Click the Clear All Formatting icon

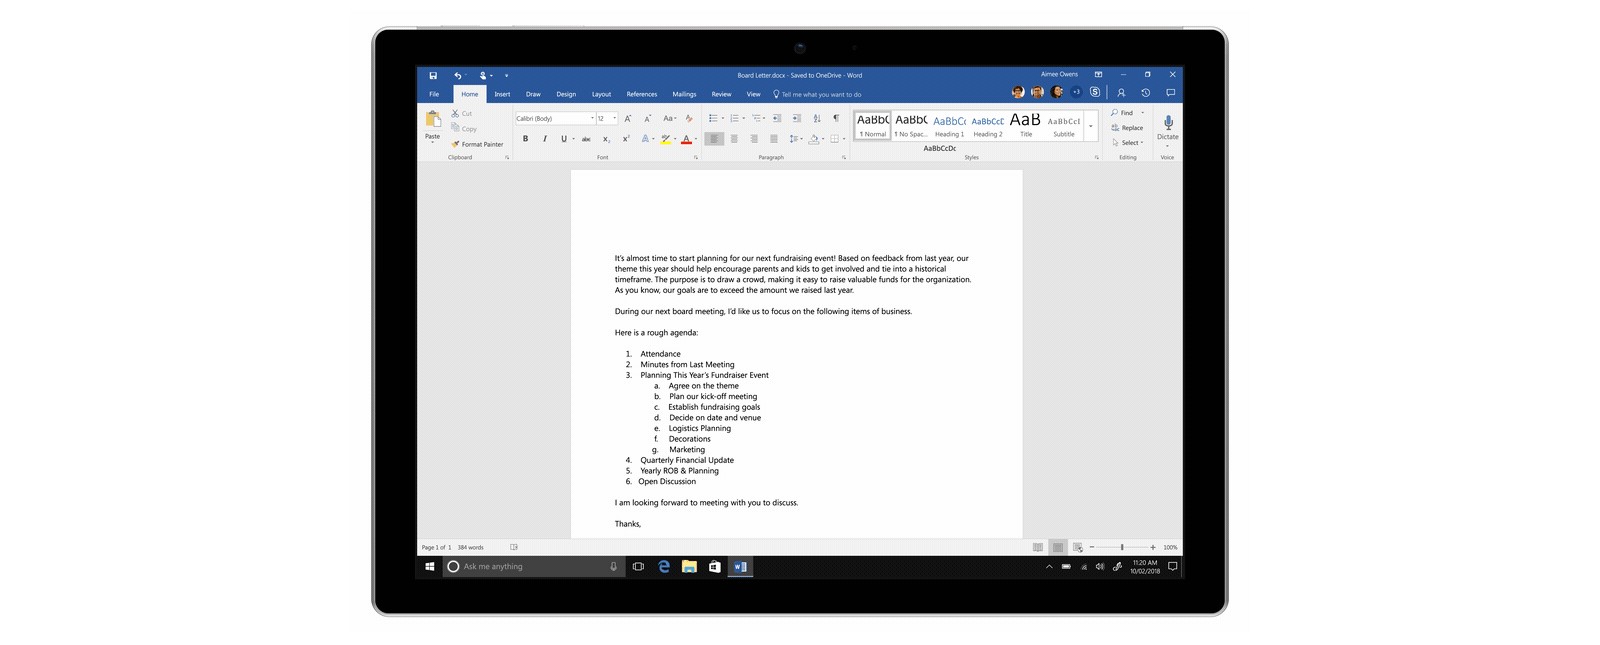coord(688,118)
